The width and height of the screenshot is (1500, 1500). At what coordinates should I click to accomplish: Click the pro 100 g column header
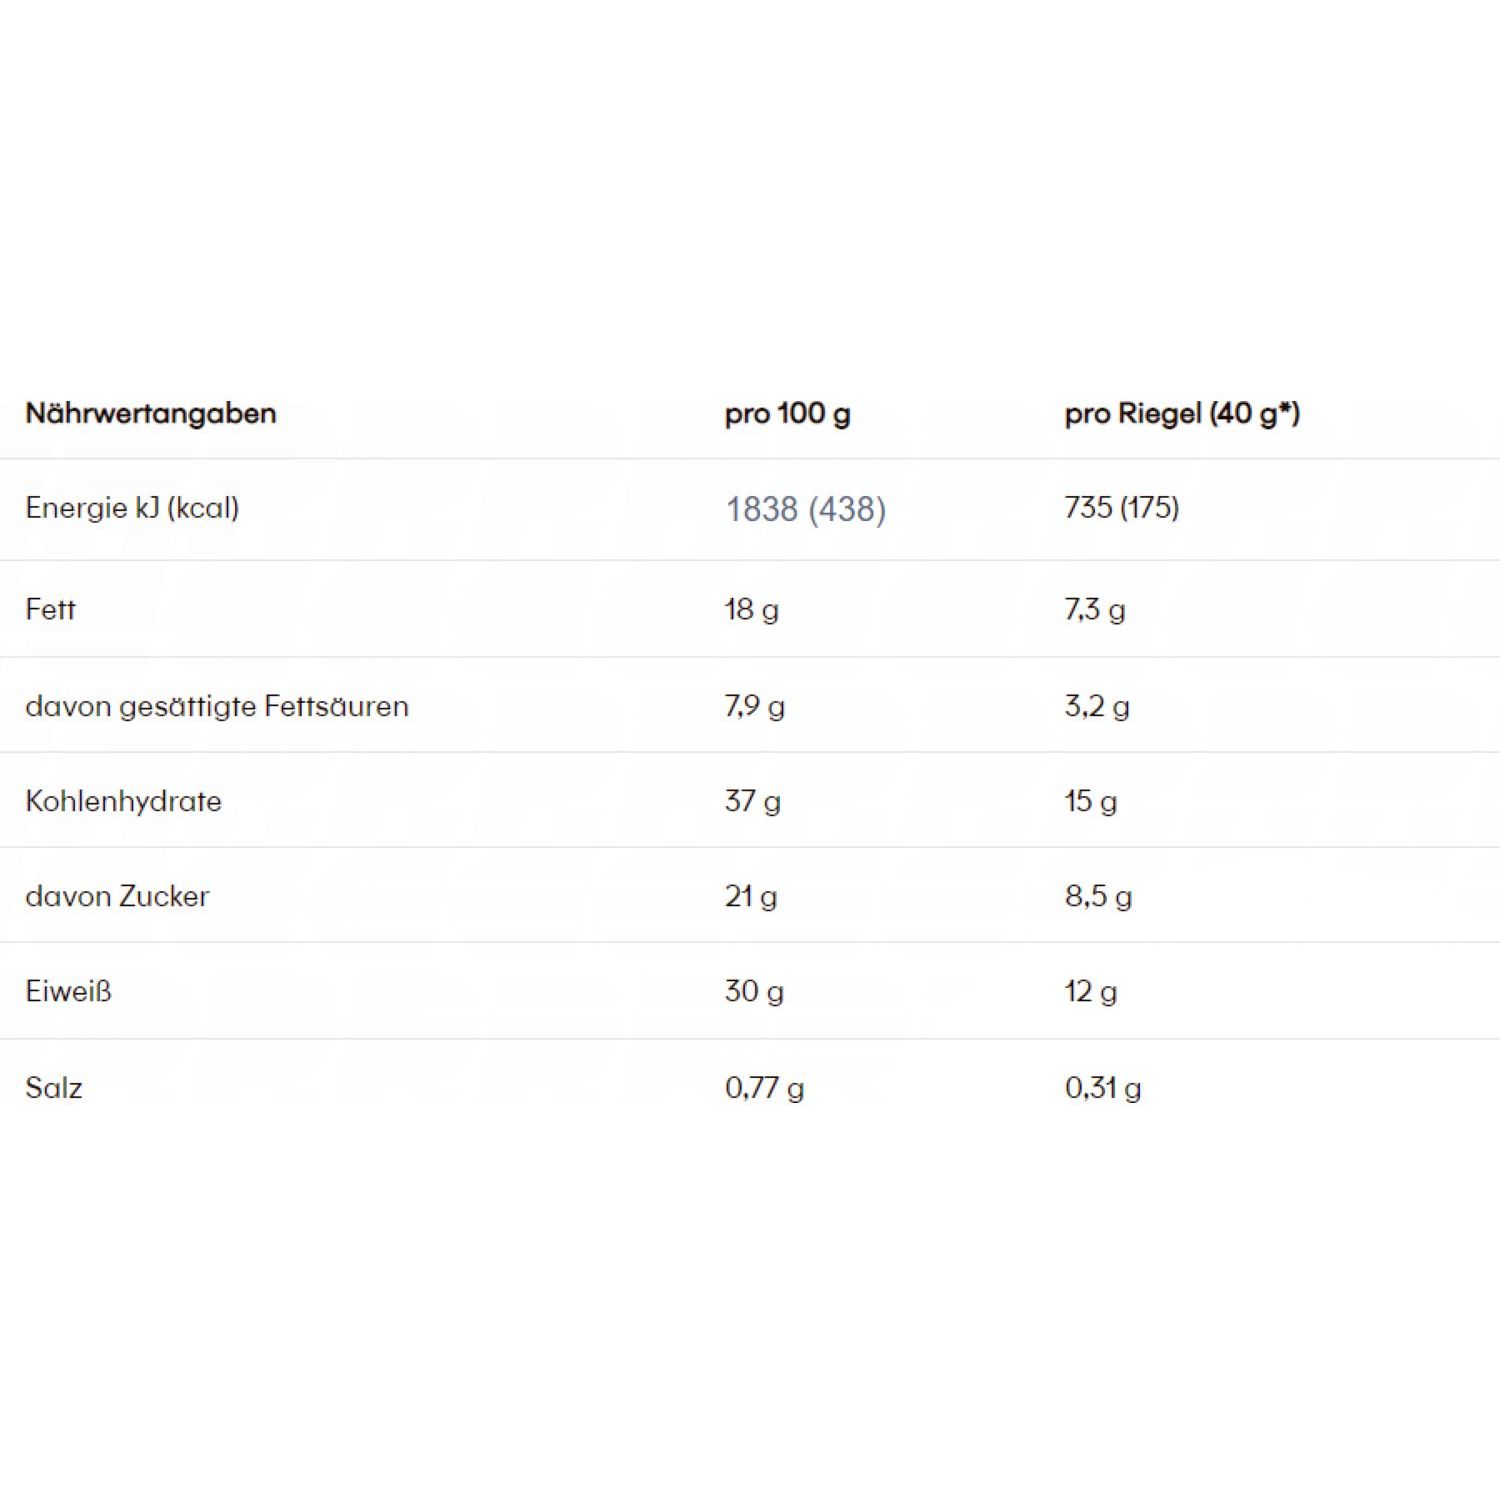[787, 413]
